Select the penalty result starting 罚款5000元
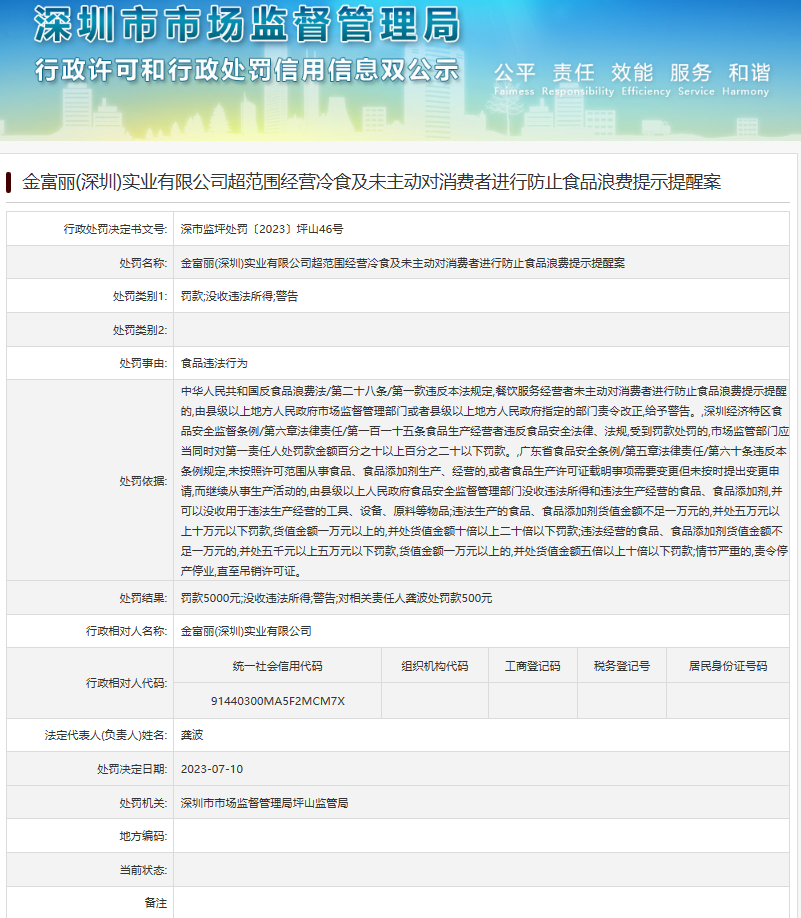The image size is (801, 918). (336, 598)
